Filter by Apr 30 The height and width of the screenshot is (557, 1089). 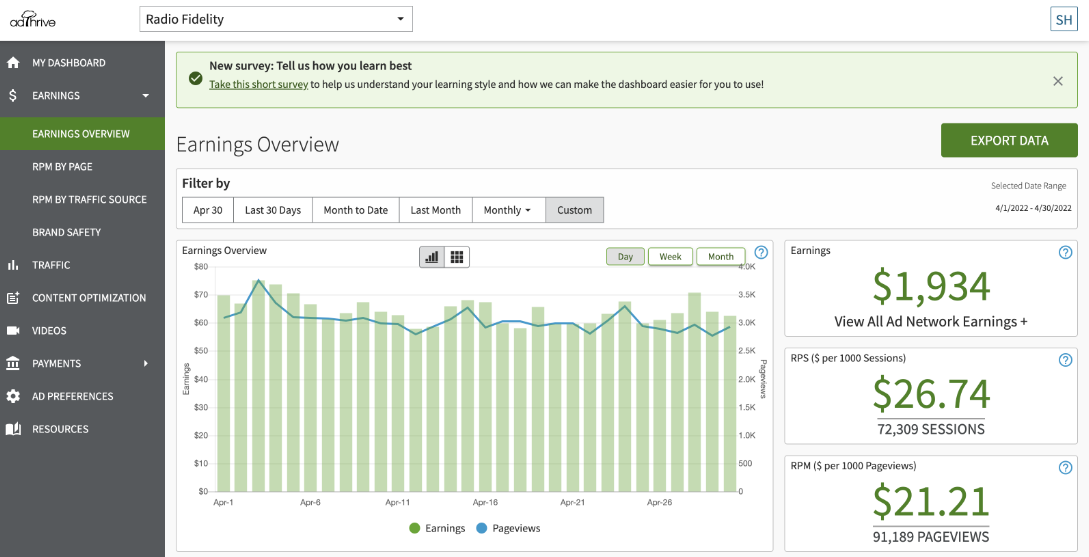pyautogui.click(x=208, y=210)
